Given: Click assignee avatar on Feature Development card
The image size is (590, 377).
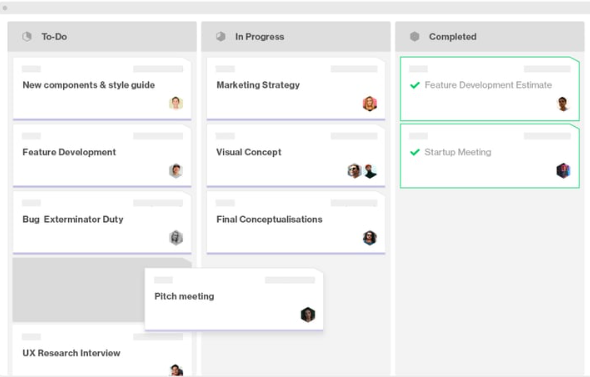Looking at the screenshot, I should [176, 171].
